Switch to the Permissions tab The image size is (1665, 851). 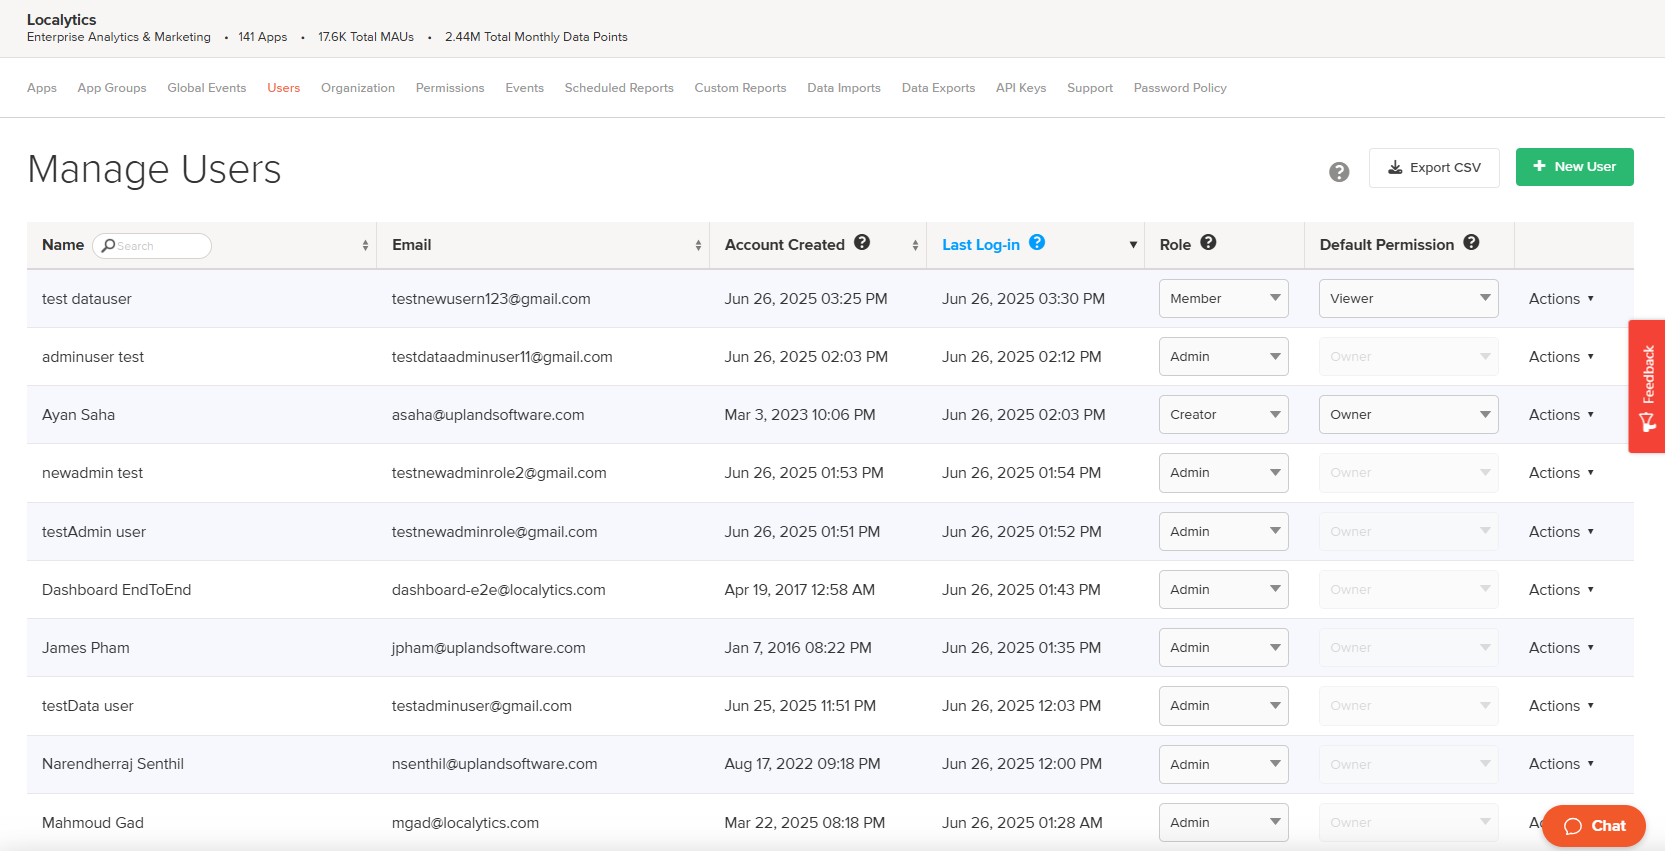click(450, 88)
